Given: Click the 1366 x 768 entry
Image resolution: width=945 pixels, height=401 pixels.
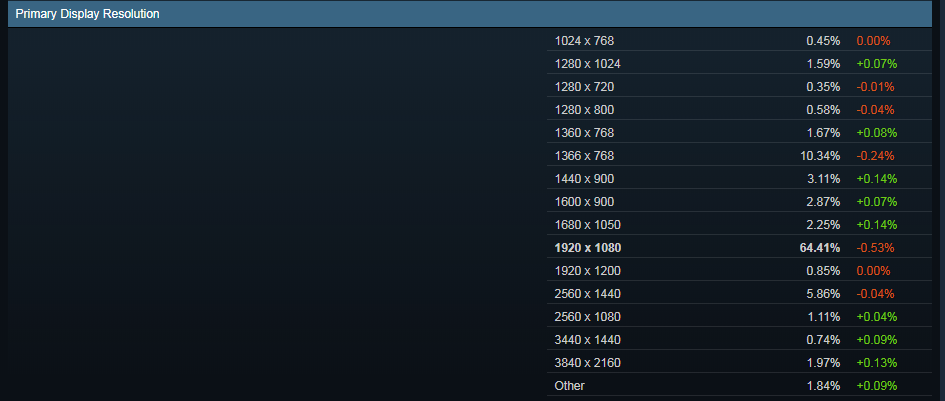Looking at the screenshot, I should 584,156.
